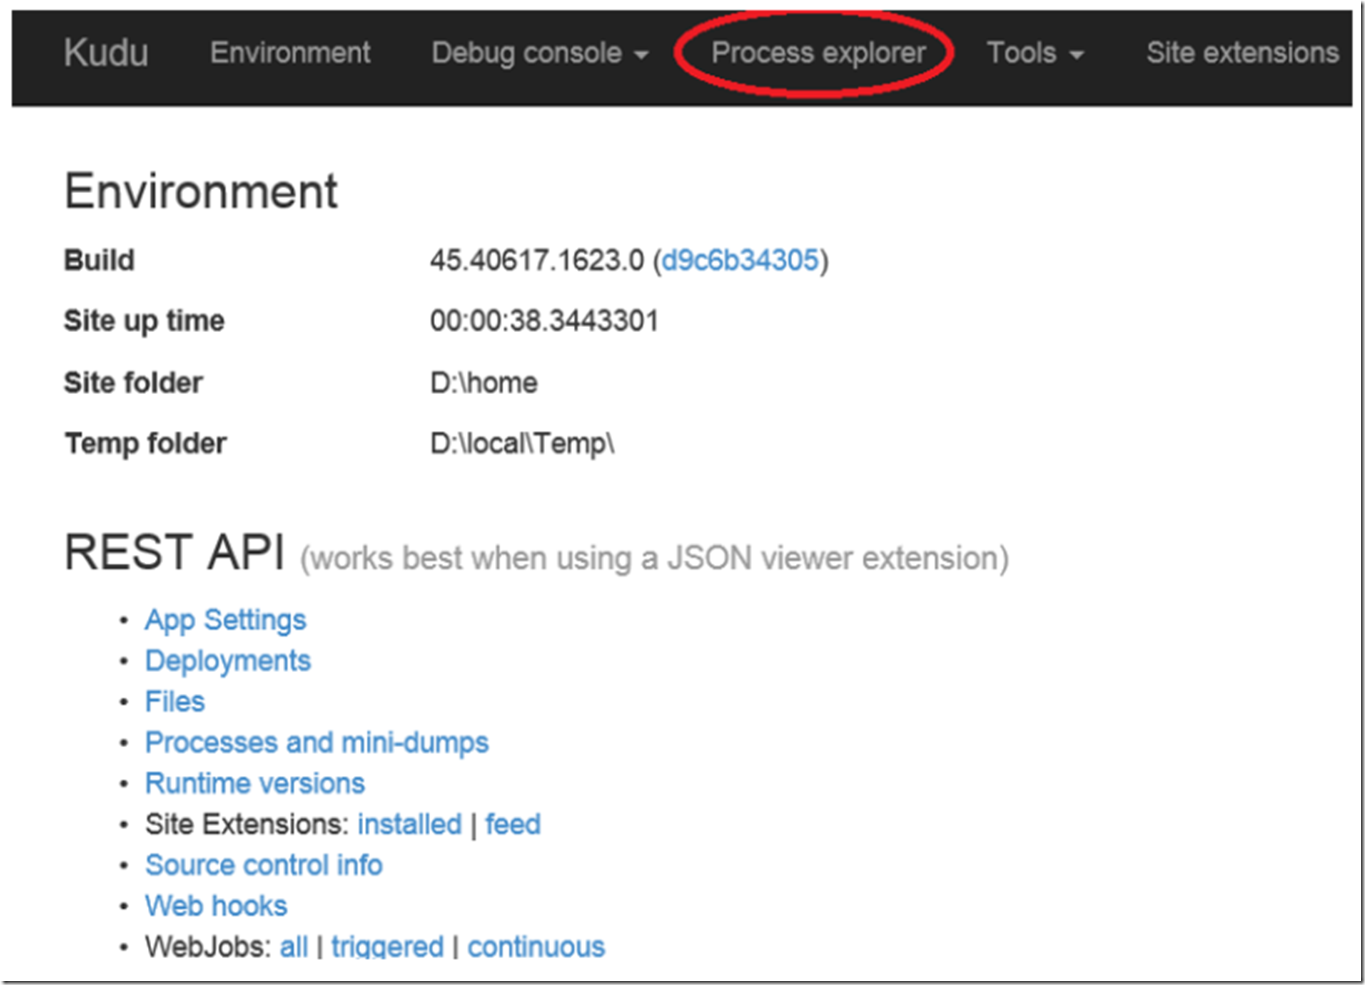Open the App Settings API link
1365x985 pixels.
[225, 620]
